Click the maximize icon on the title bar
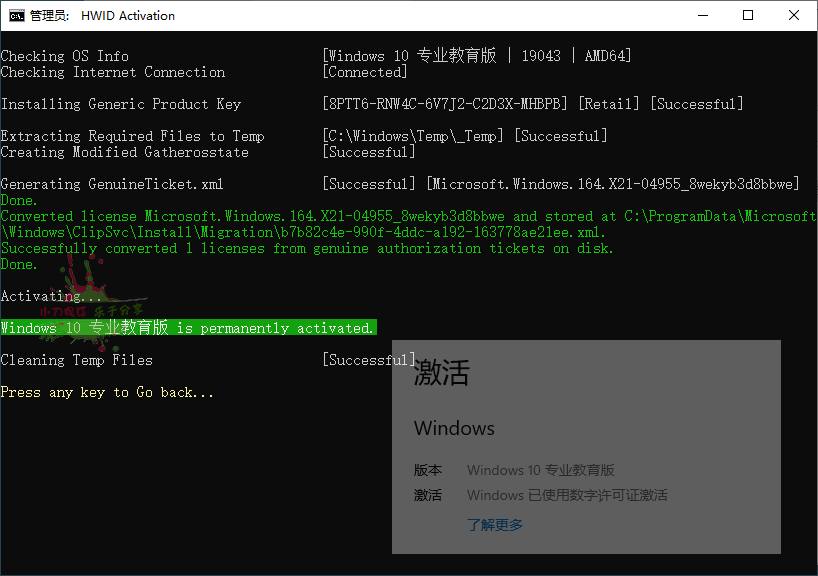The width and height of the screenshot is (818, 576). 748,15
